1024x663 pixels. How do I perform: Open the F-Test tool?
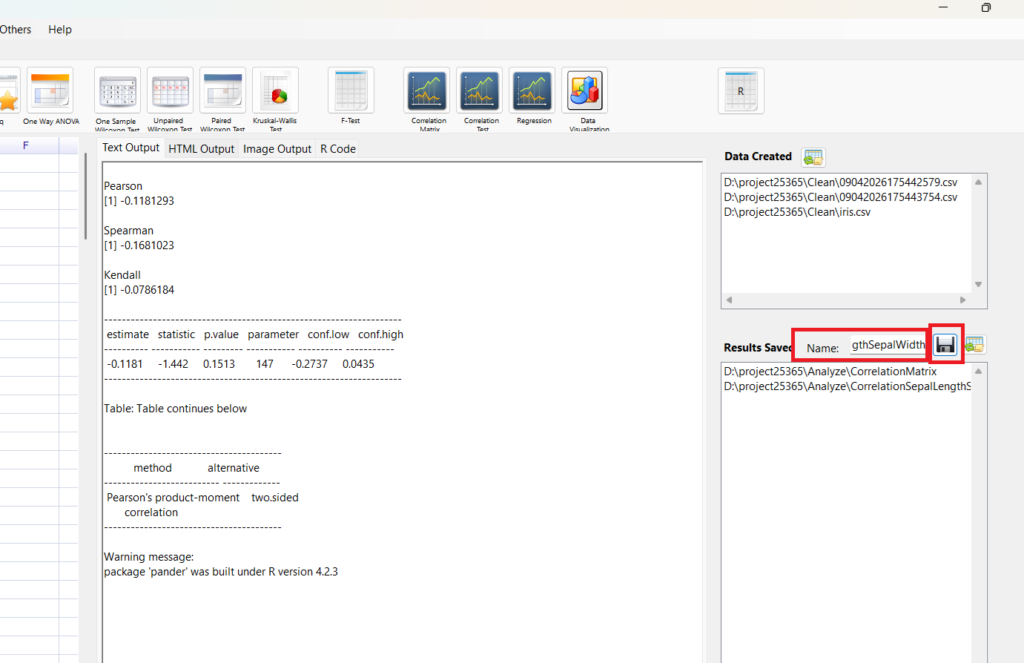pyautogui.click(x=350, y=92)
